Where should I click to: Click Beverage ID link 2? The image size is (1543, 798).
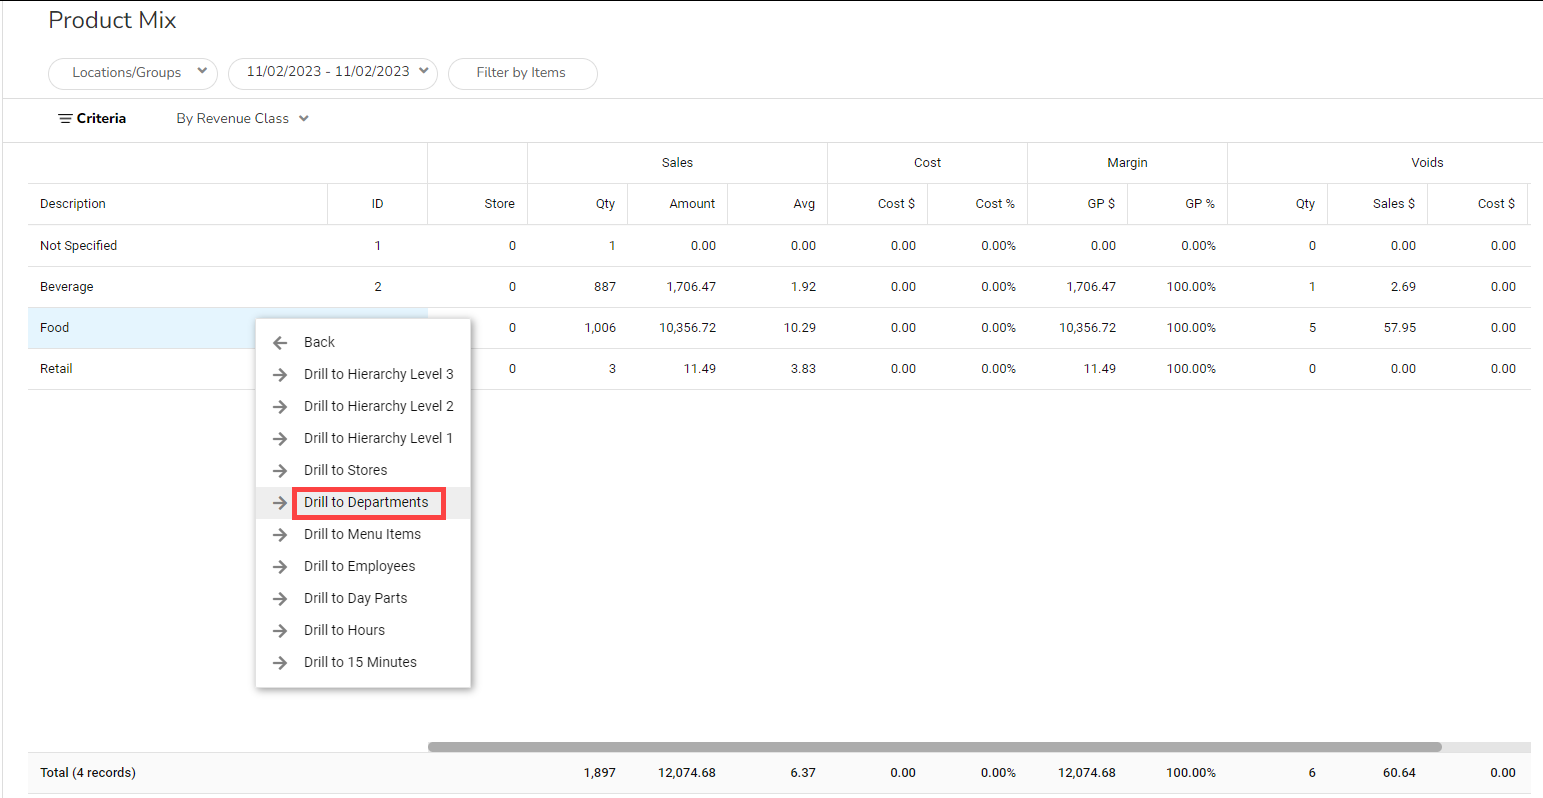tap(377, 287)
